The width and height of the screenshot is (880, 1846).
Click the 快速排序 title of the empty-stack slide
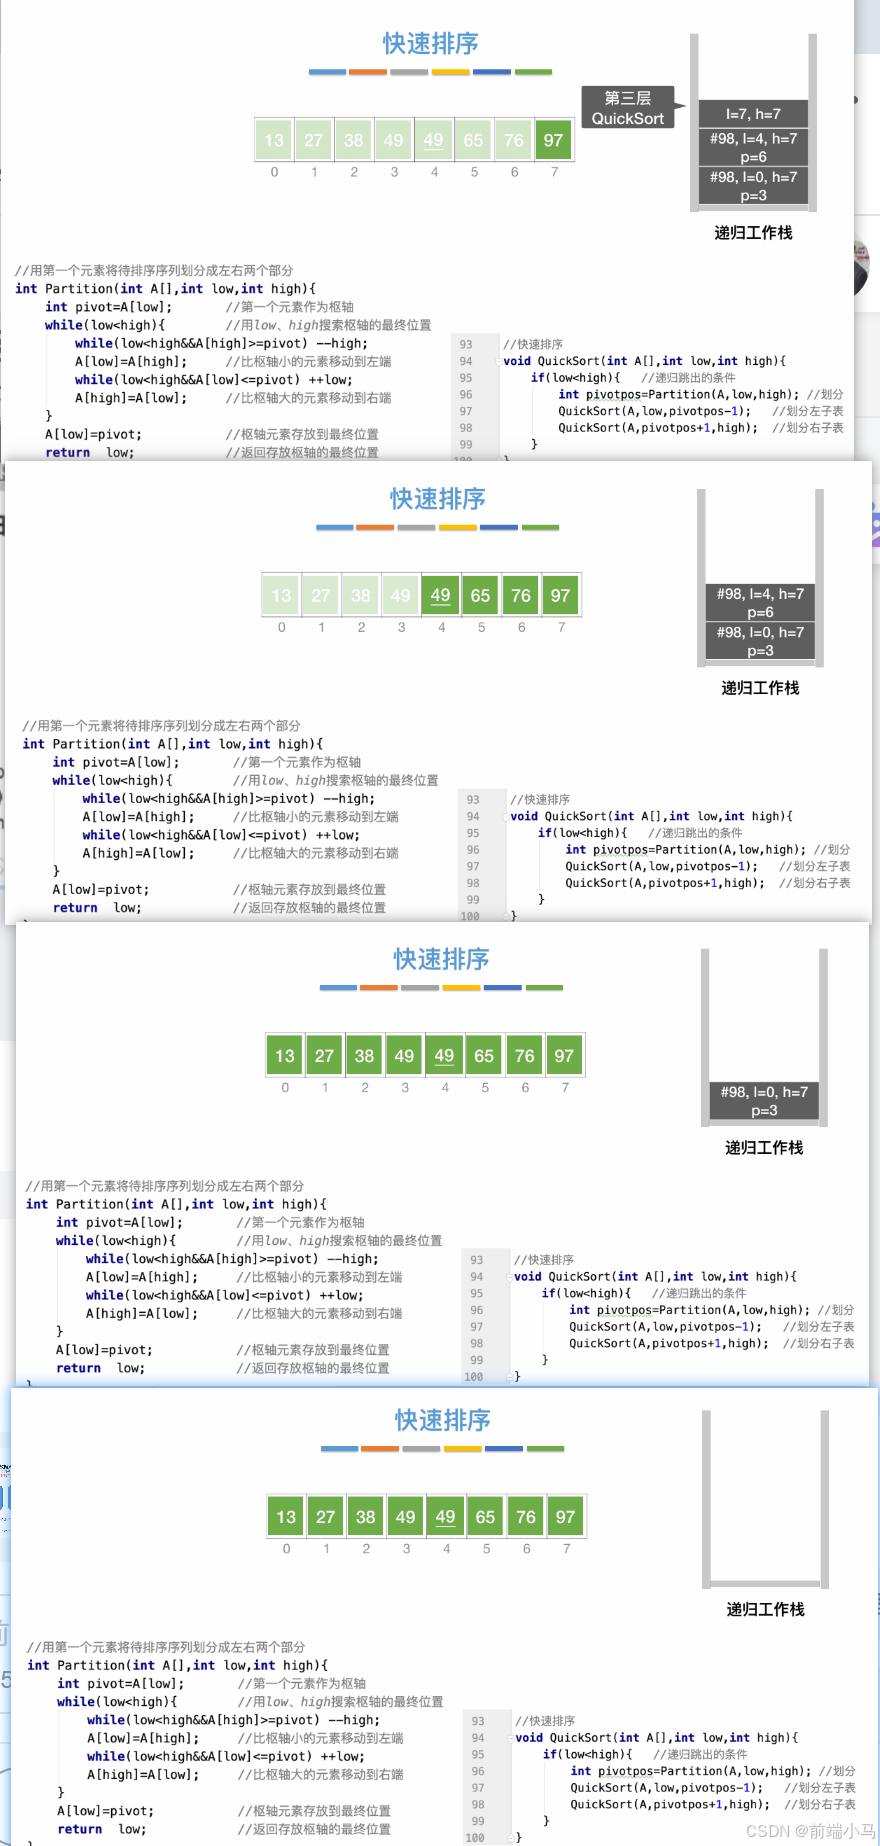point(443,1420)
